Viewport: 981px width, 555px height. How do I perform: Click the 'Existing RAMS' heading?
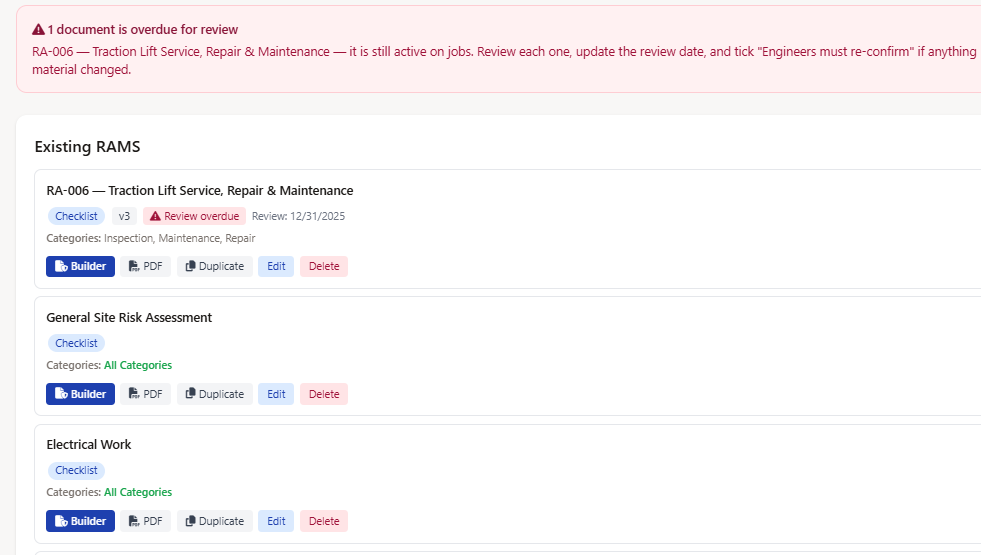pos(88,146)
